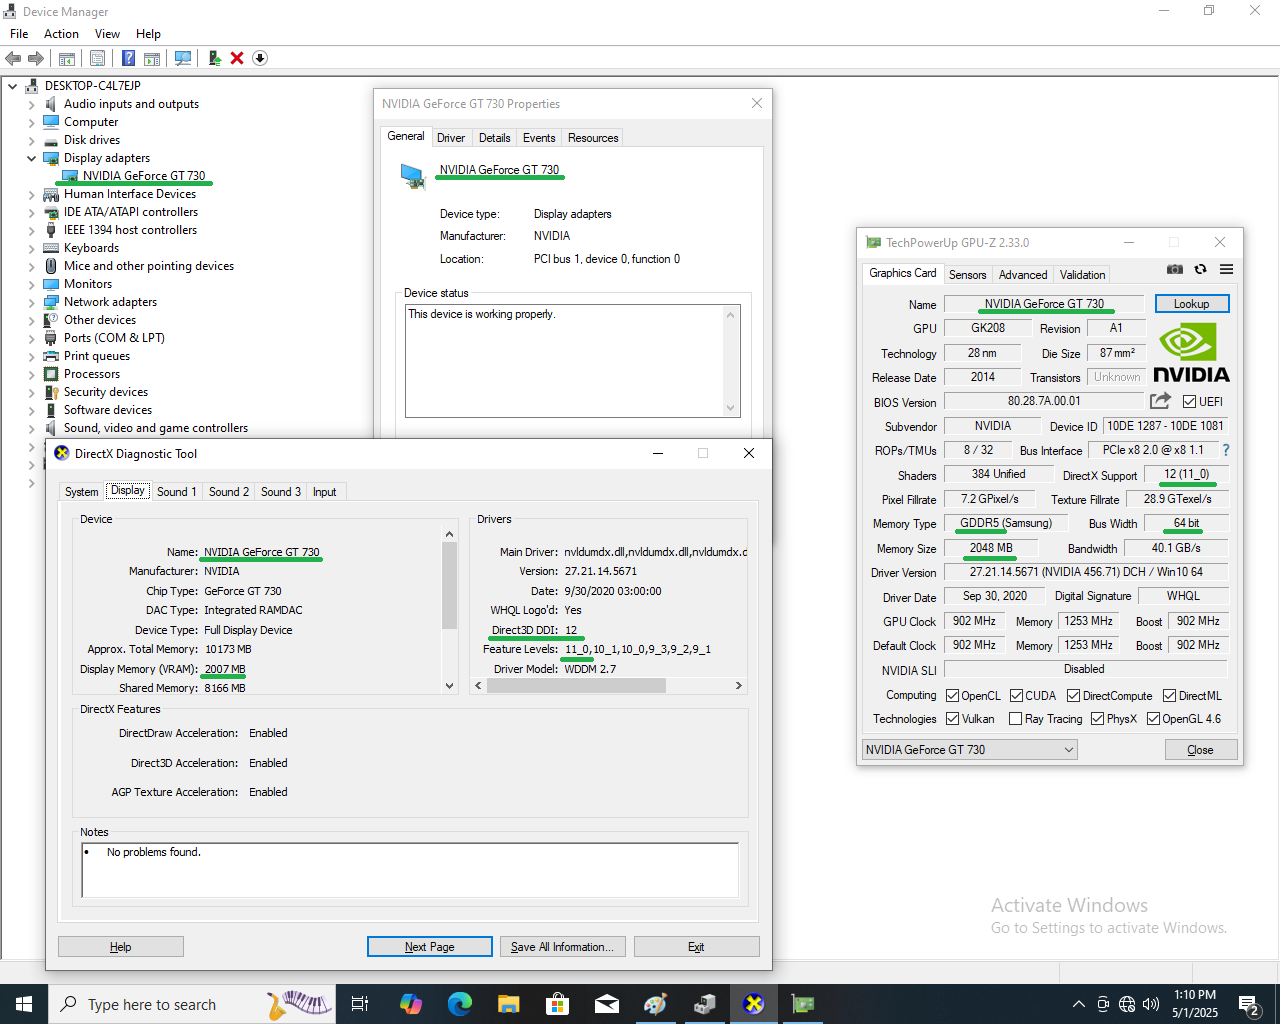This screenshot has width=1280, height=1024.
Task: Click the Update driver toolbar icon
Action: [214, 58]
